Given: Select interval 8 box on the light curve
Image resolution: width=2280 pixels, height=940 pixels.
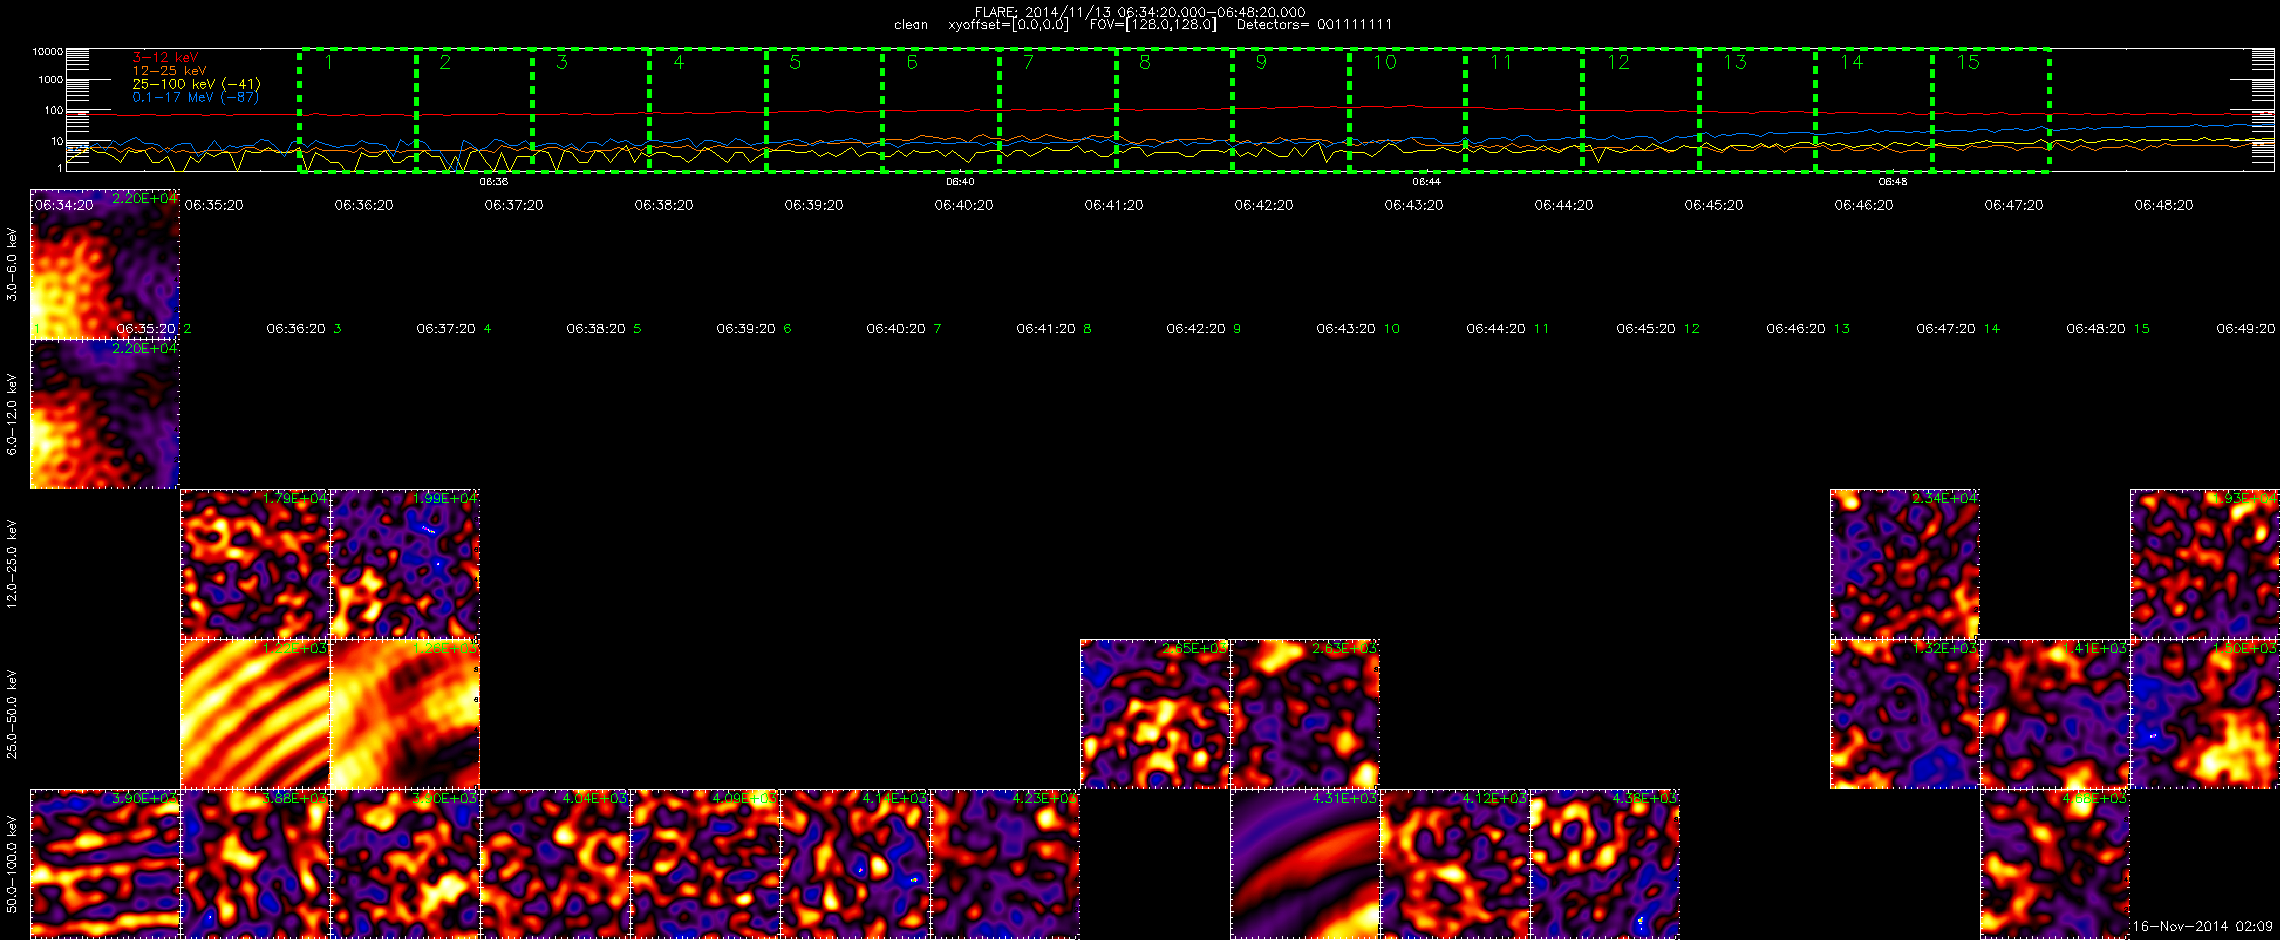Looking at the screenshot, I should point(1175,110).
